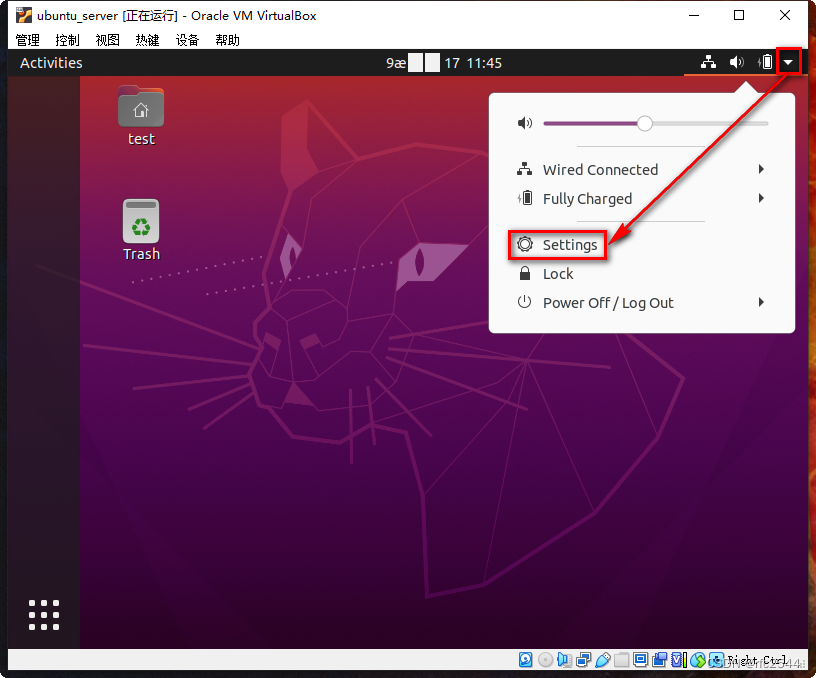816x678 pixels.
Task: Click the padlock icon next to Lock
Action: (x=525, y=273)
